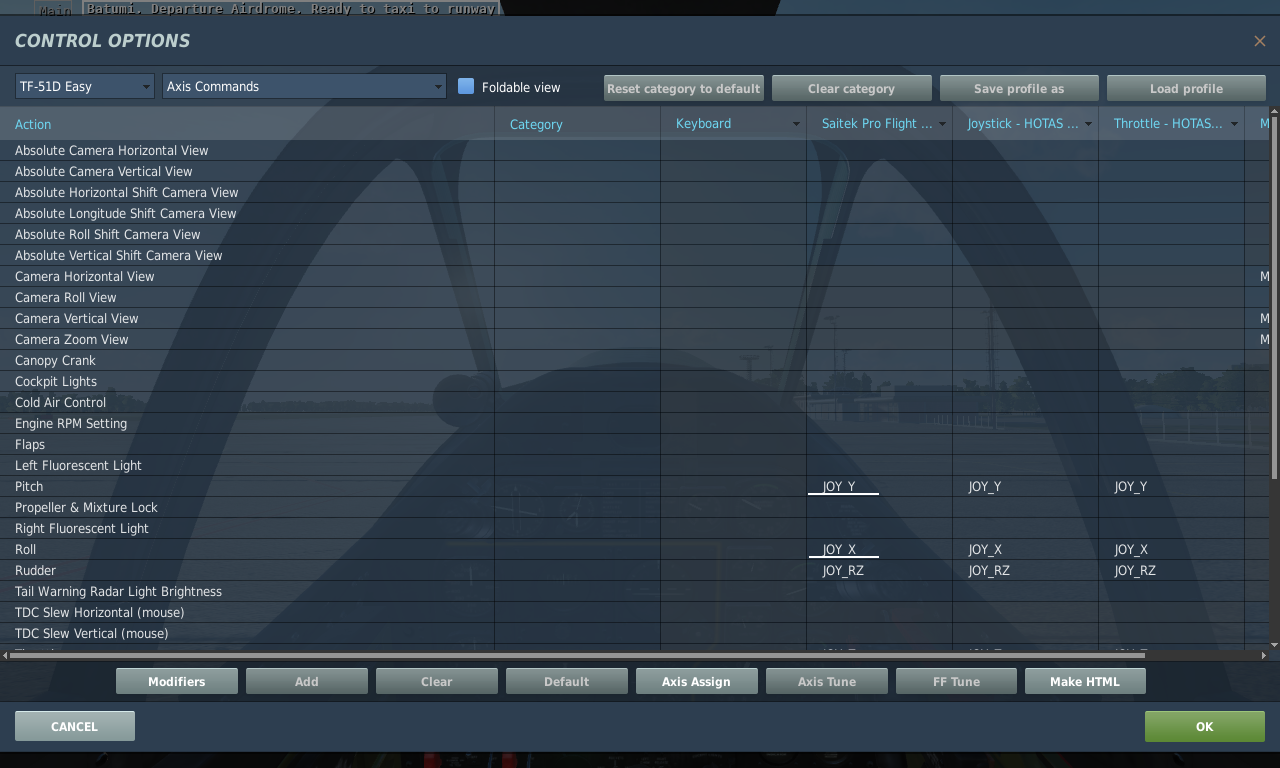Viewport: 1280px width, 768px height.
Task: Expand the Keyboard column dropdown arrow
Action: [796, 124]
